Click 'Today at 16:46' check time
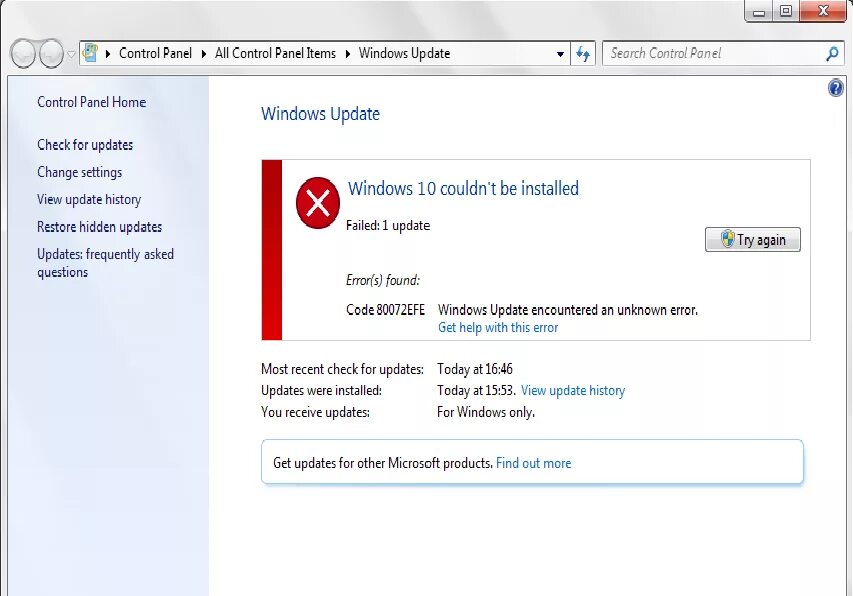Screen dimensions: 853x596 (474, 369)
